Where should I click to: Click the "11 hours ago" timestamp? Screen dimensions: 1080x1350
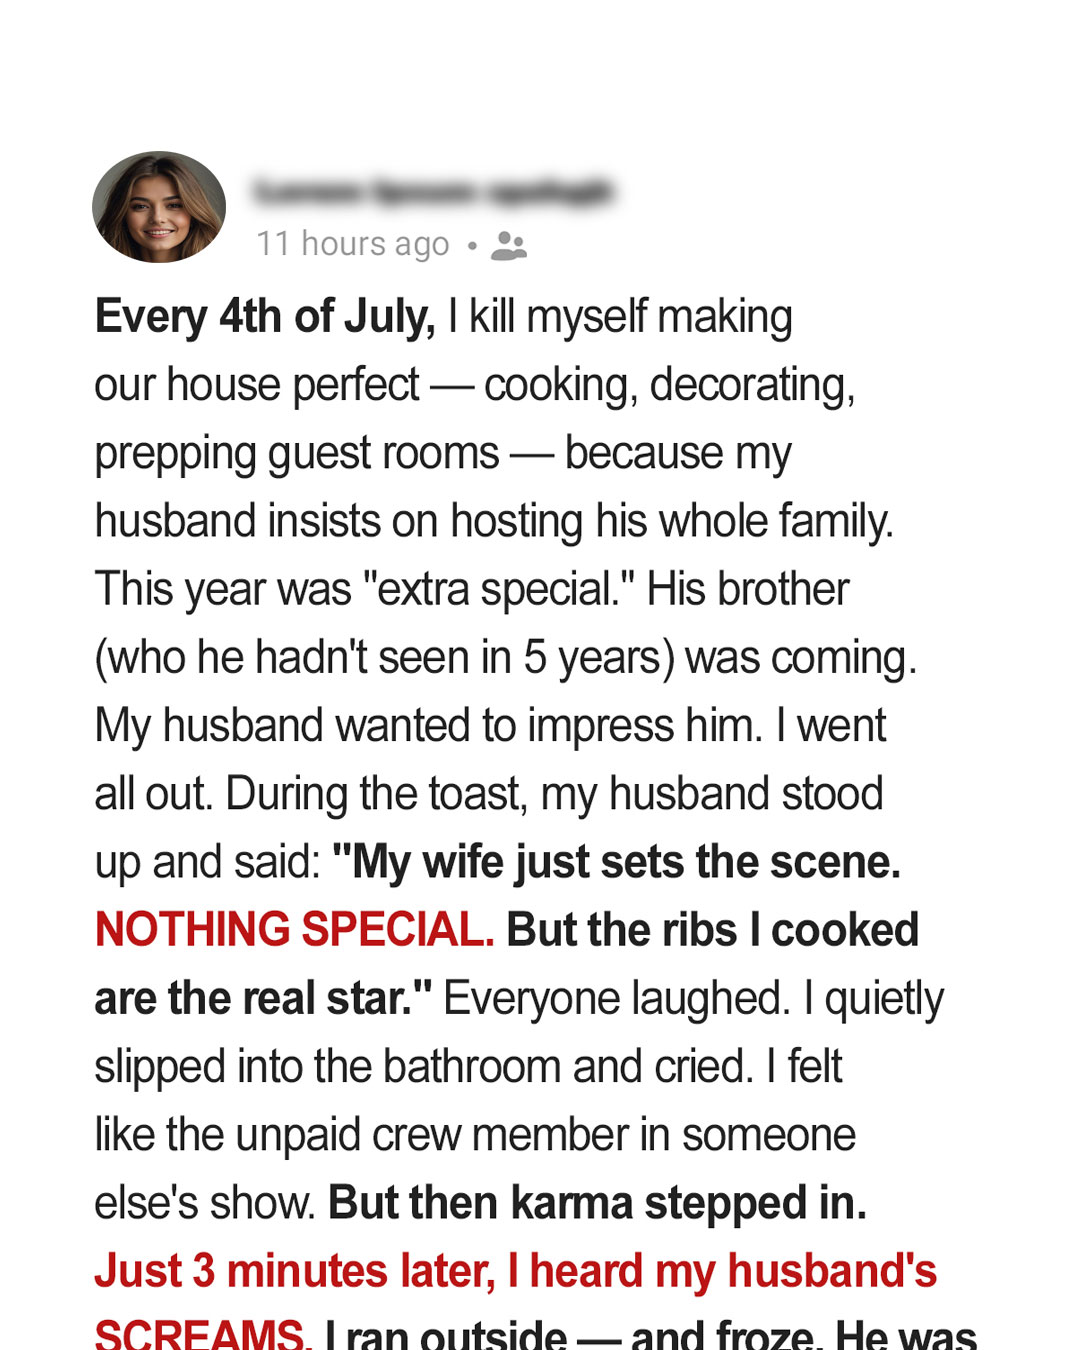pos(353,244)
